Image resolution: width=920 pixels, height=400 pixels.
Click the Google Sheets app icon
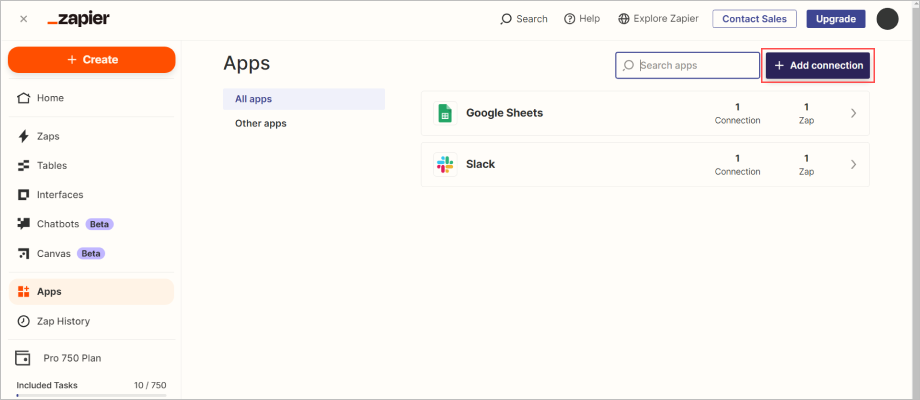click(x=445, y=113)
